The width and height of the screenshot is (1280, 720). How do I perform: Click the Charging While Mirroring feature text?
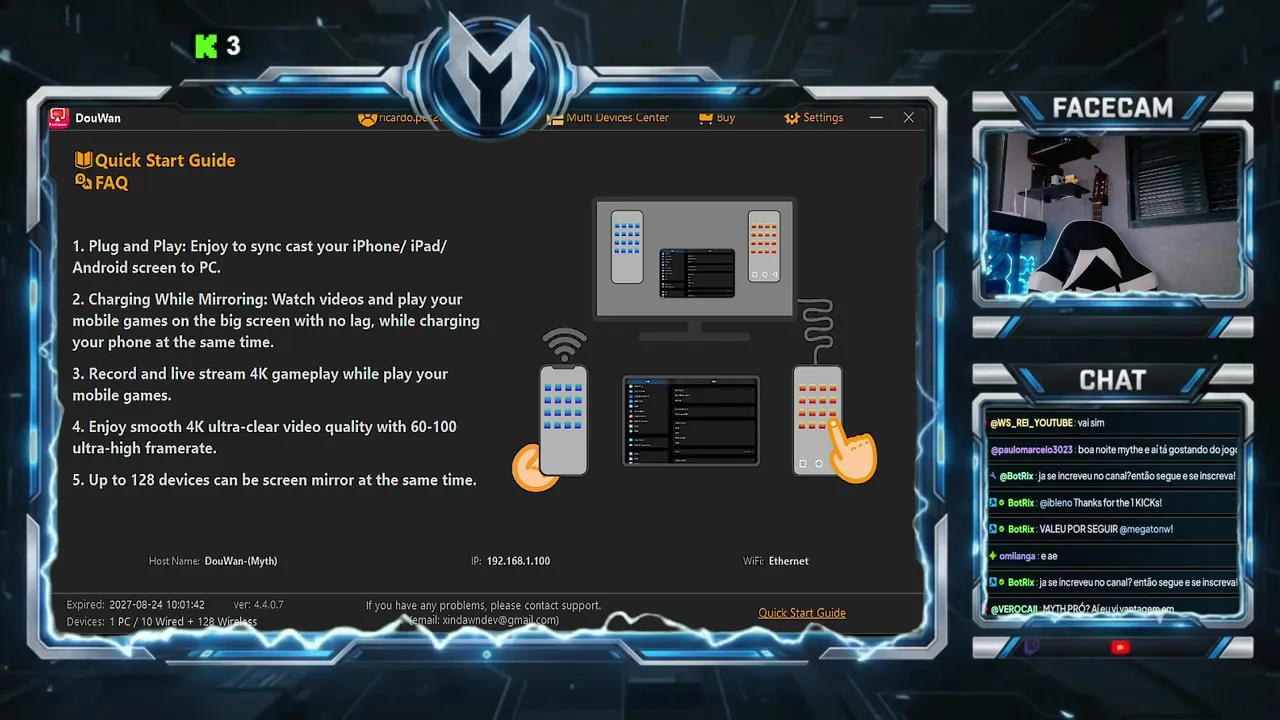coord(276,320)
